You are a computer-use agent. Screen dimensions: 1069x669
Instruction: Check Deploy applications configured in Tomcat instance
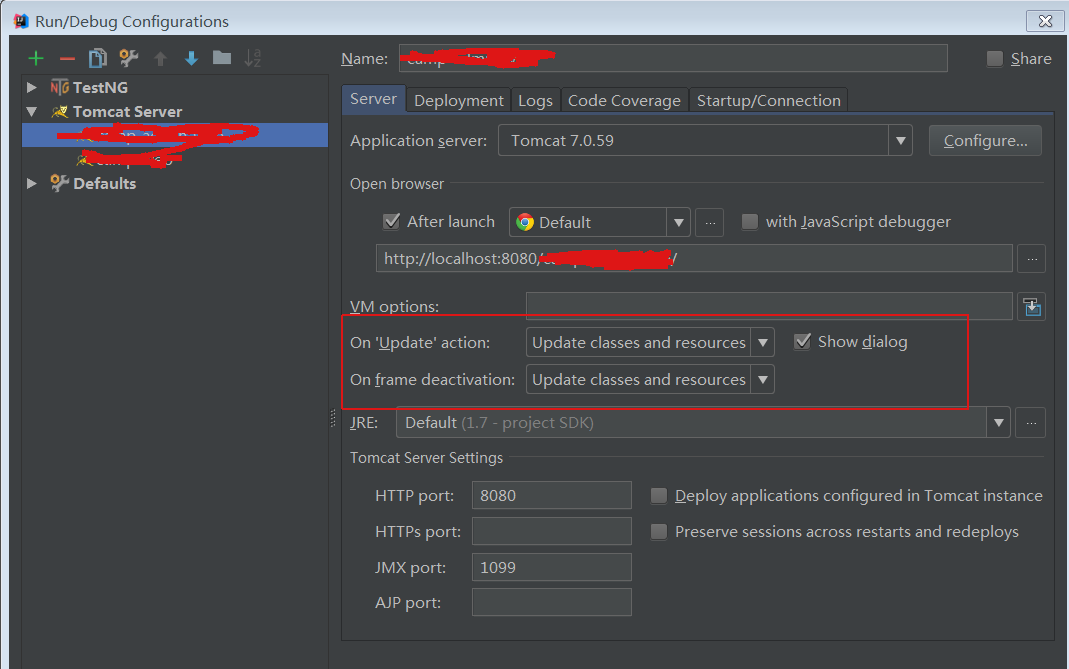[659, 496]
